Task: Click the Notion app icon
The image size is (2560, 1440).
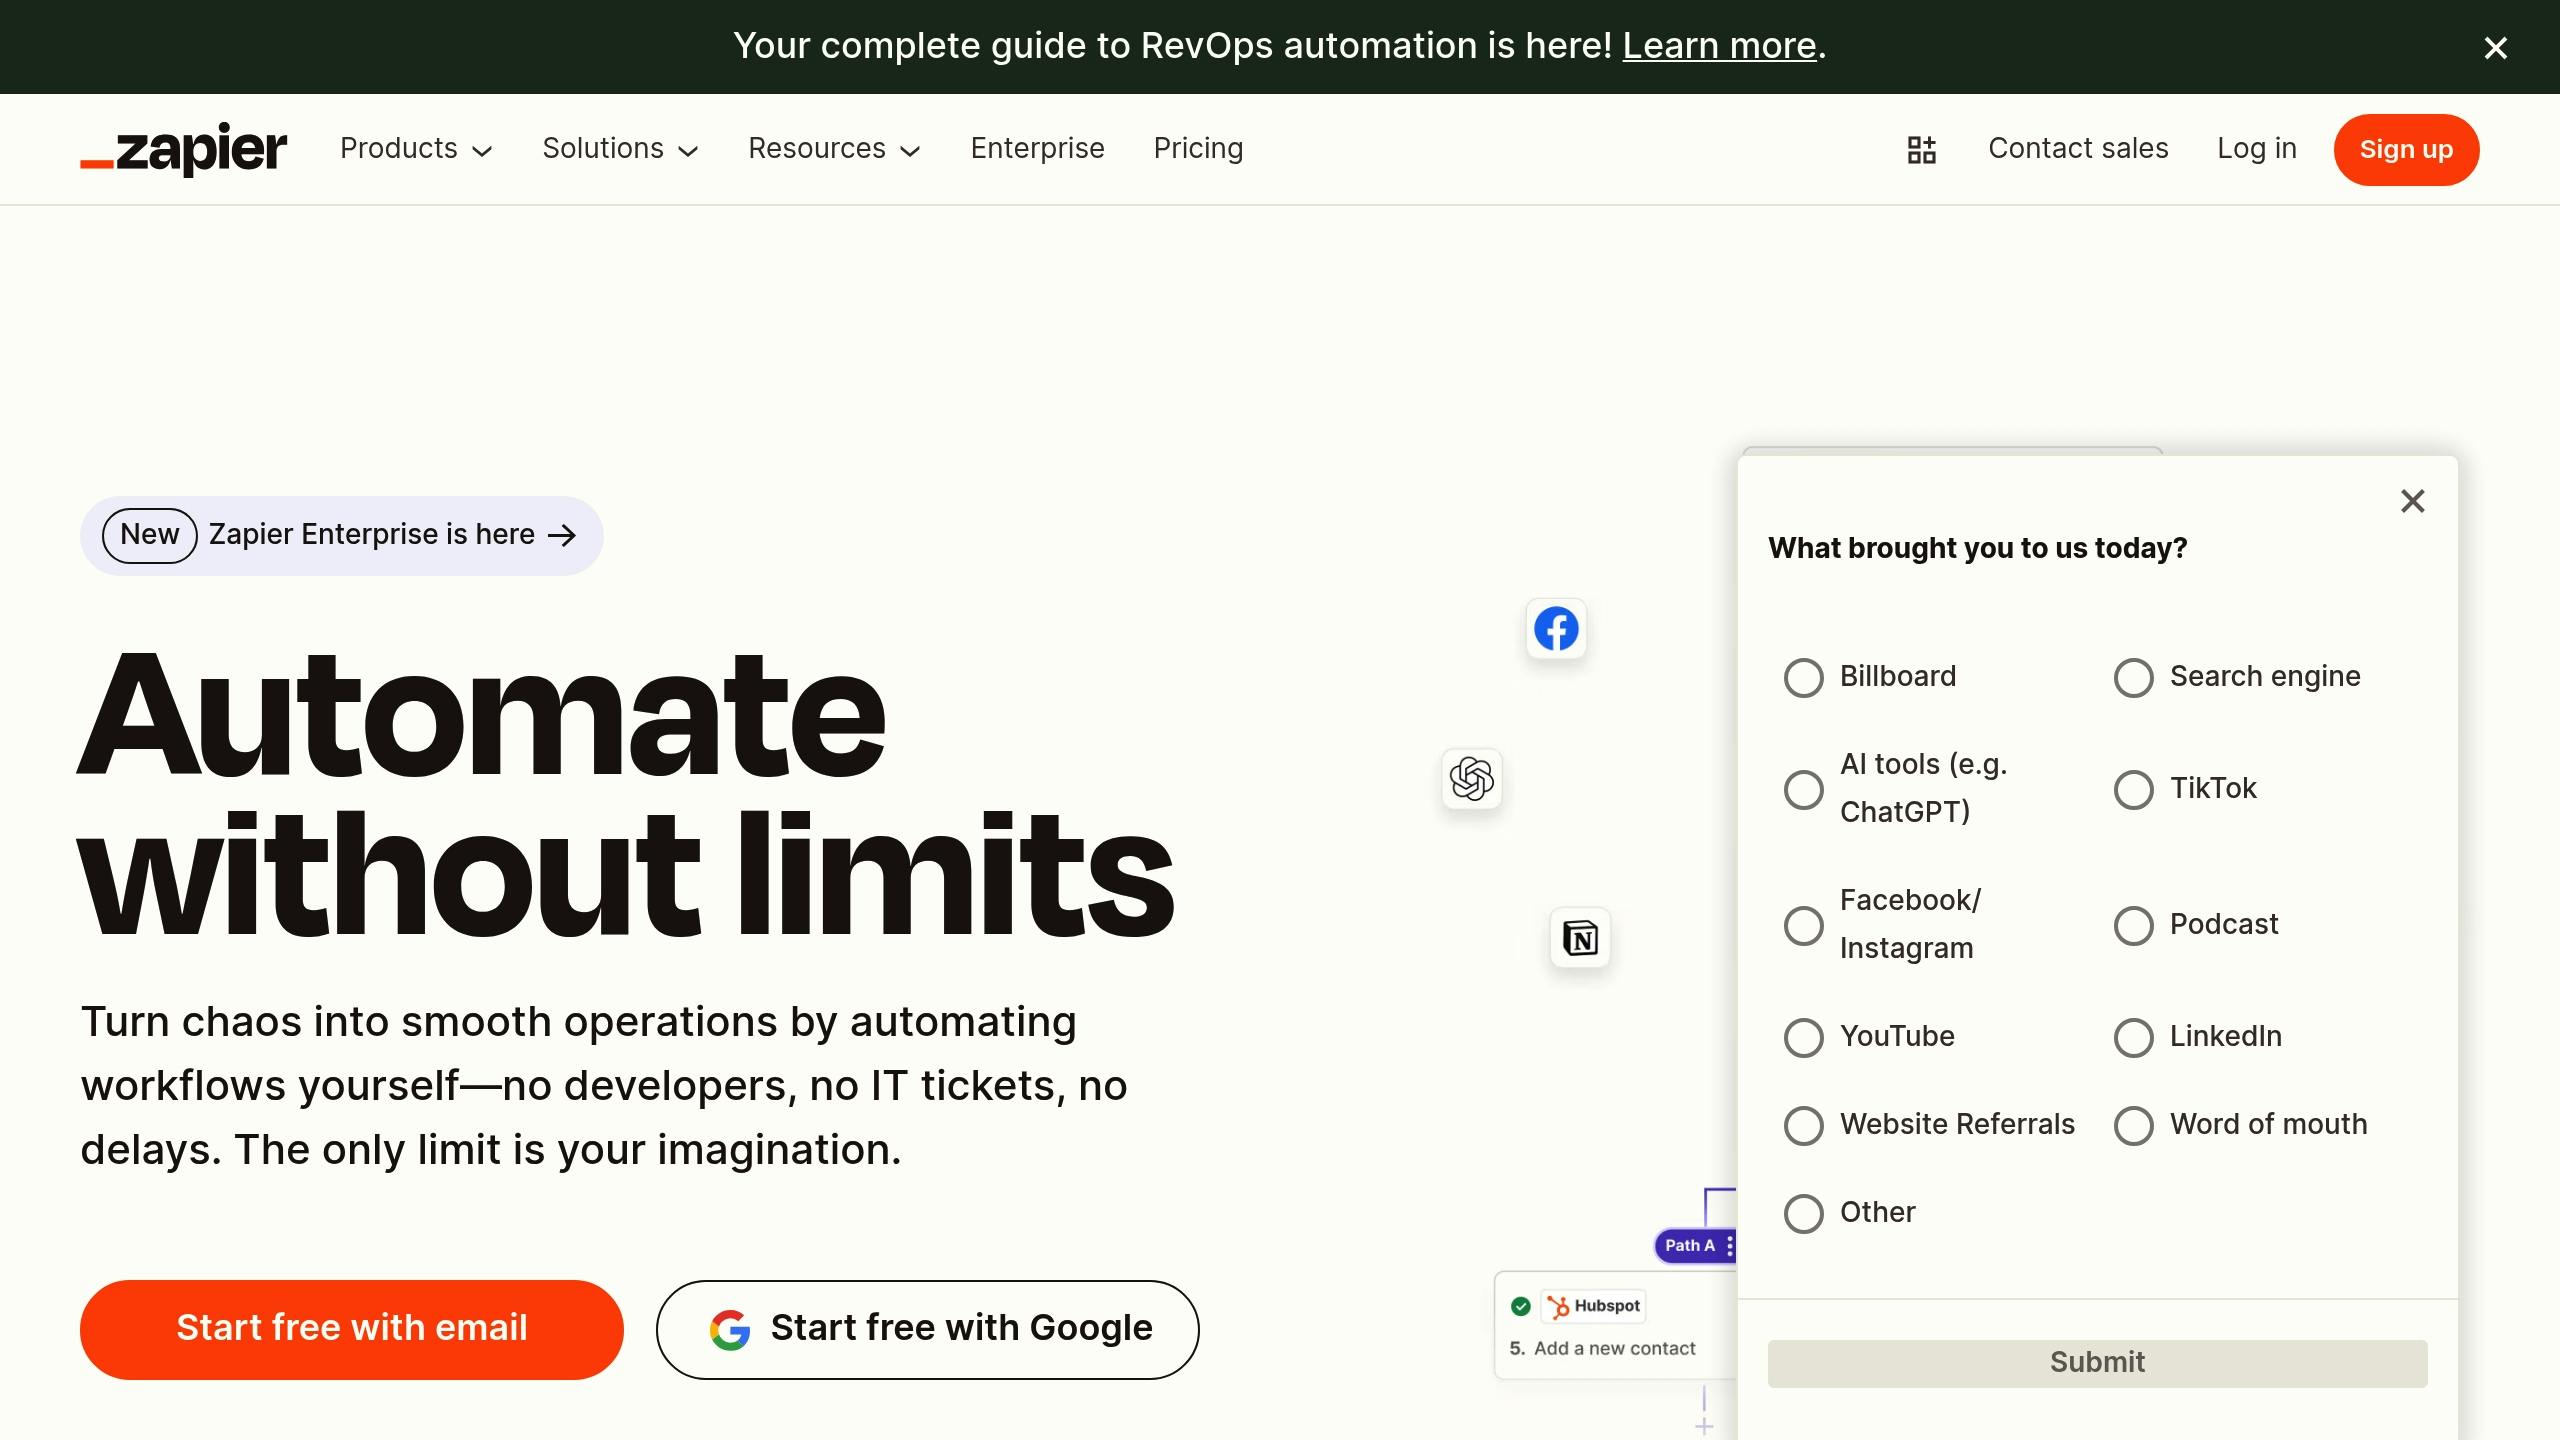Action: 1580,938
